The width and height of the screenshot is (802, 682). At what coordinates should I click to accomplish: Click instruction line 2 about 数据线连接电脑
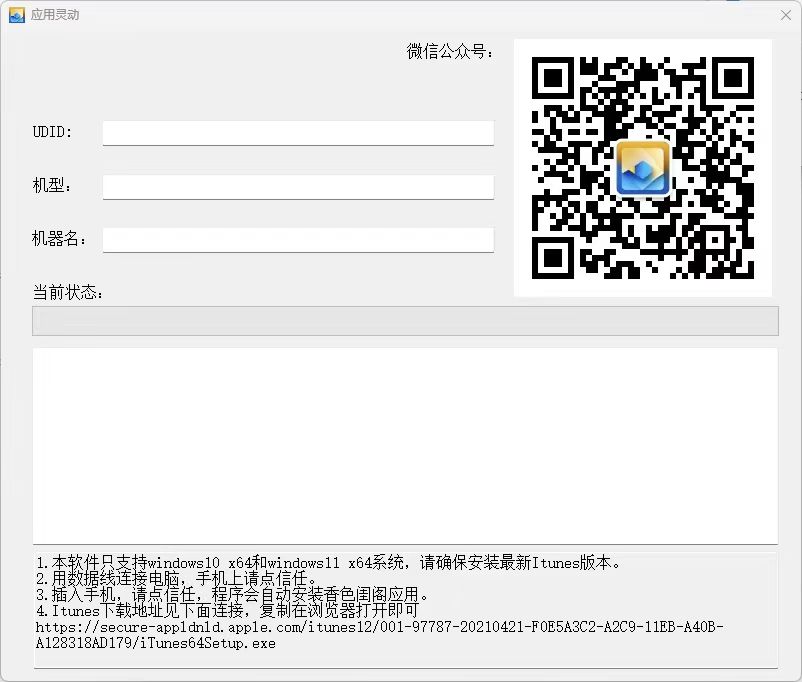176,578
